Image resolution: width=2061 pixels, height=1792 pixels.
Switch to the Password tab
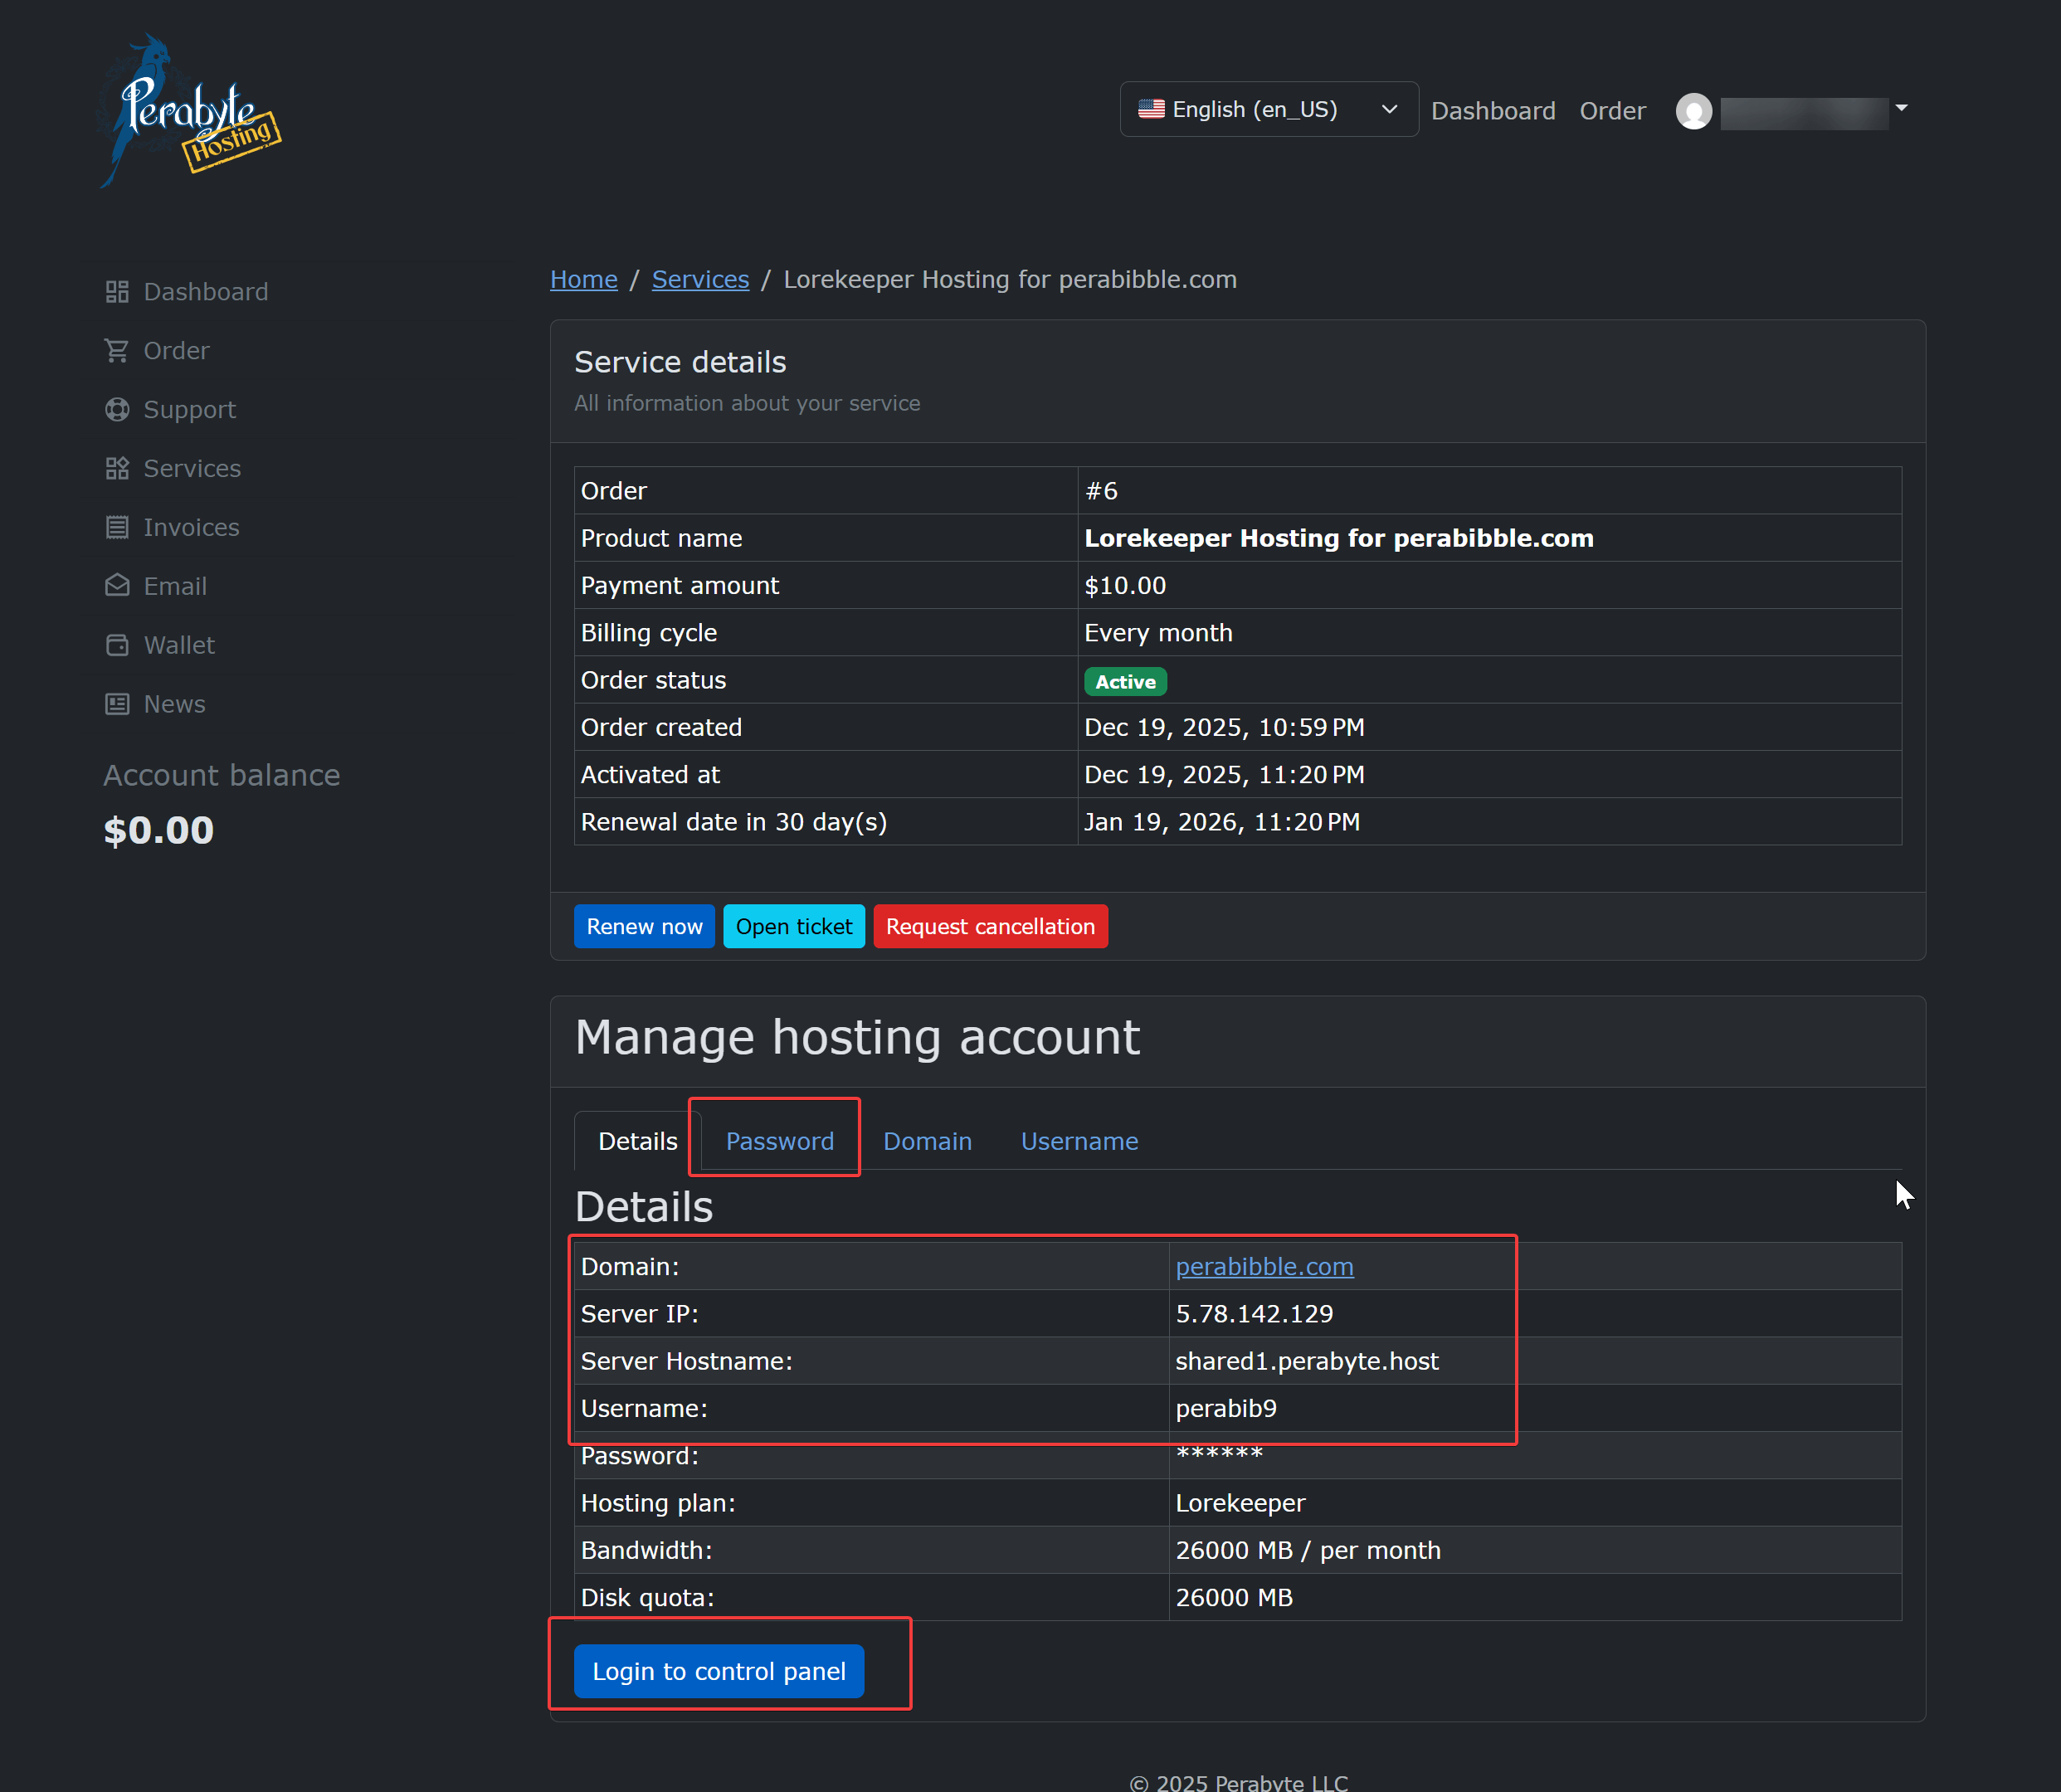pos(779,1141)
